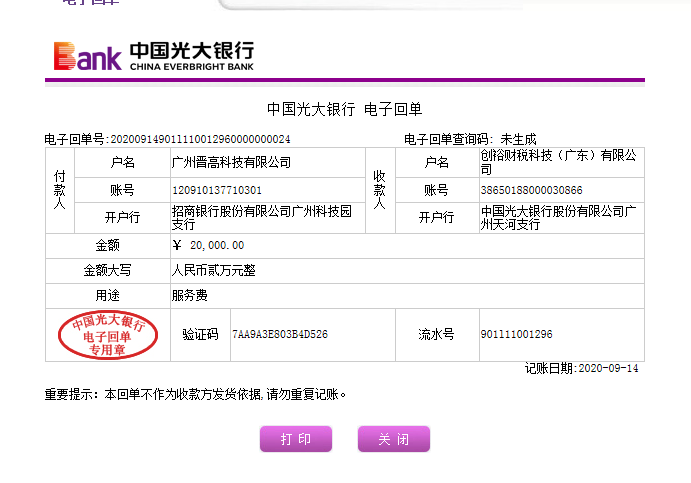The image size is (691, 483).
Task: Select payee bank 中国光大银行股份有限公司广州天河支行
Action: (558, 218)
